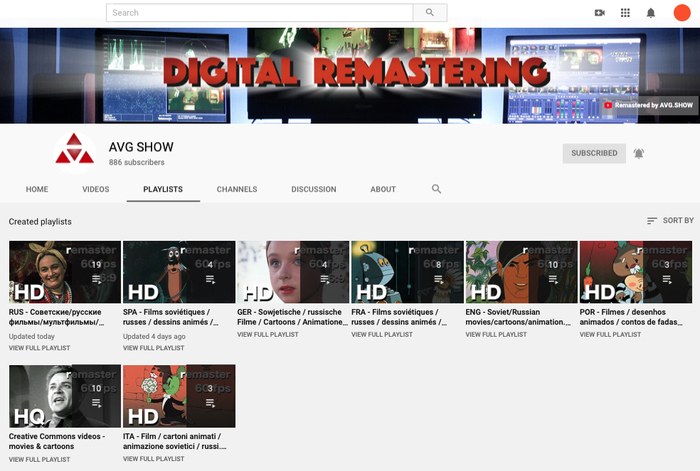Image resolution: width=700 pixels, height=471 pixels.
Task: Click Creative Commons videos playlist title
Action: pos(57,441)
